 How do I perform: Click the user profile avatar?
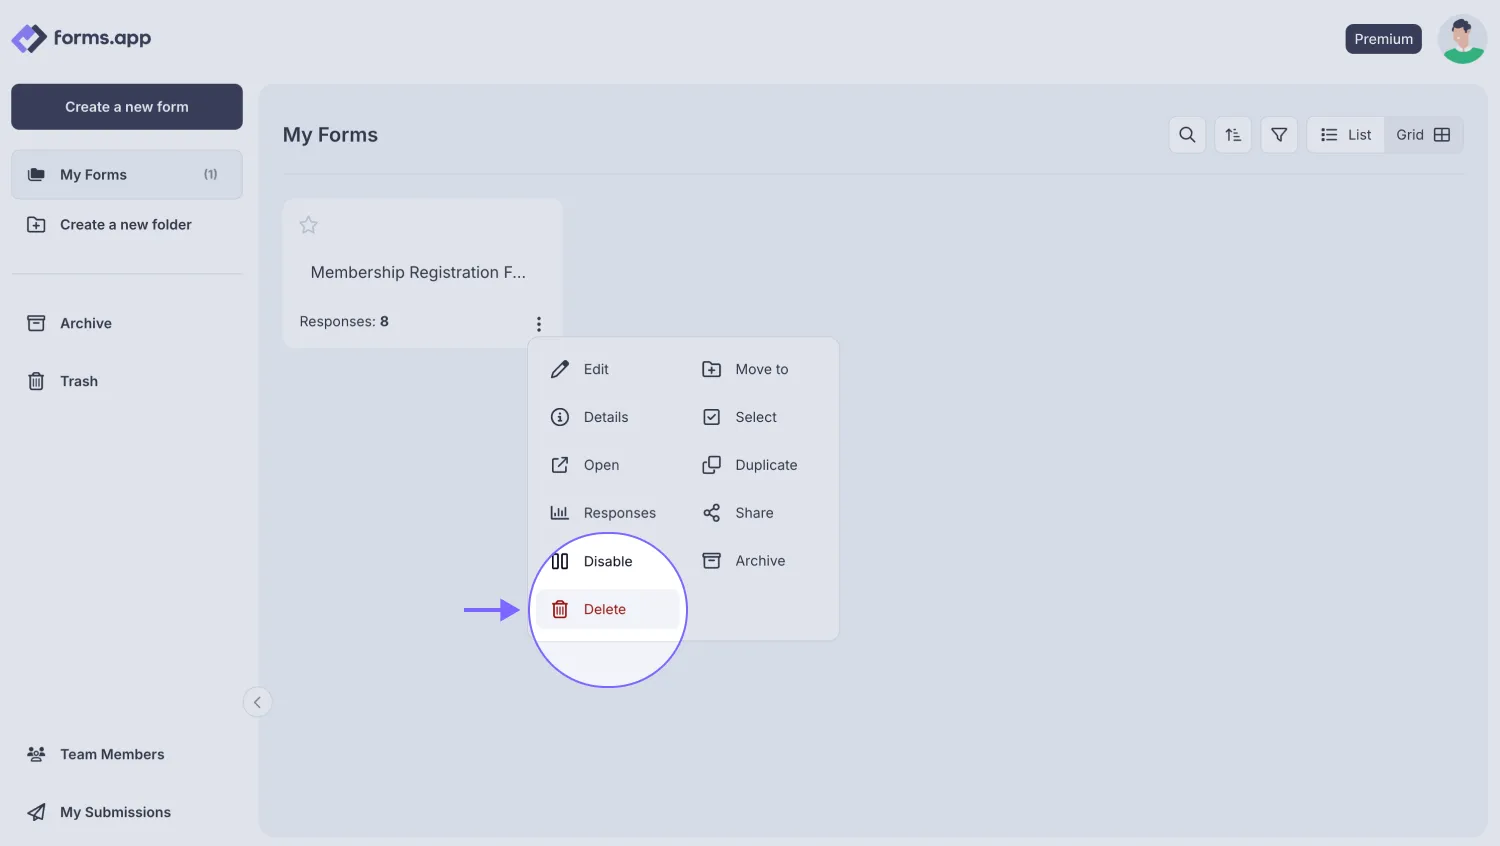(x=1462, y=38)
